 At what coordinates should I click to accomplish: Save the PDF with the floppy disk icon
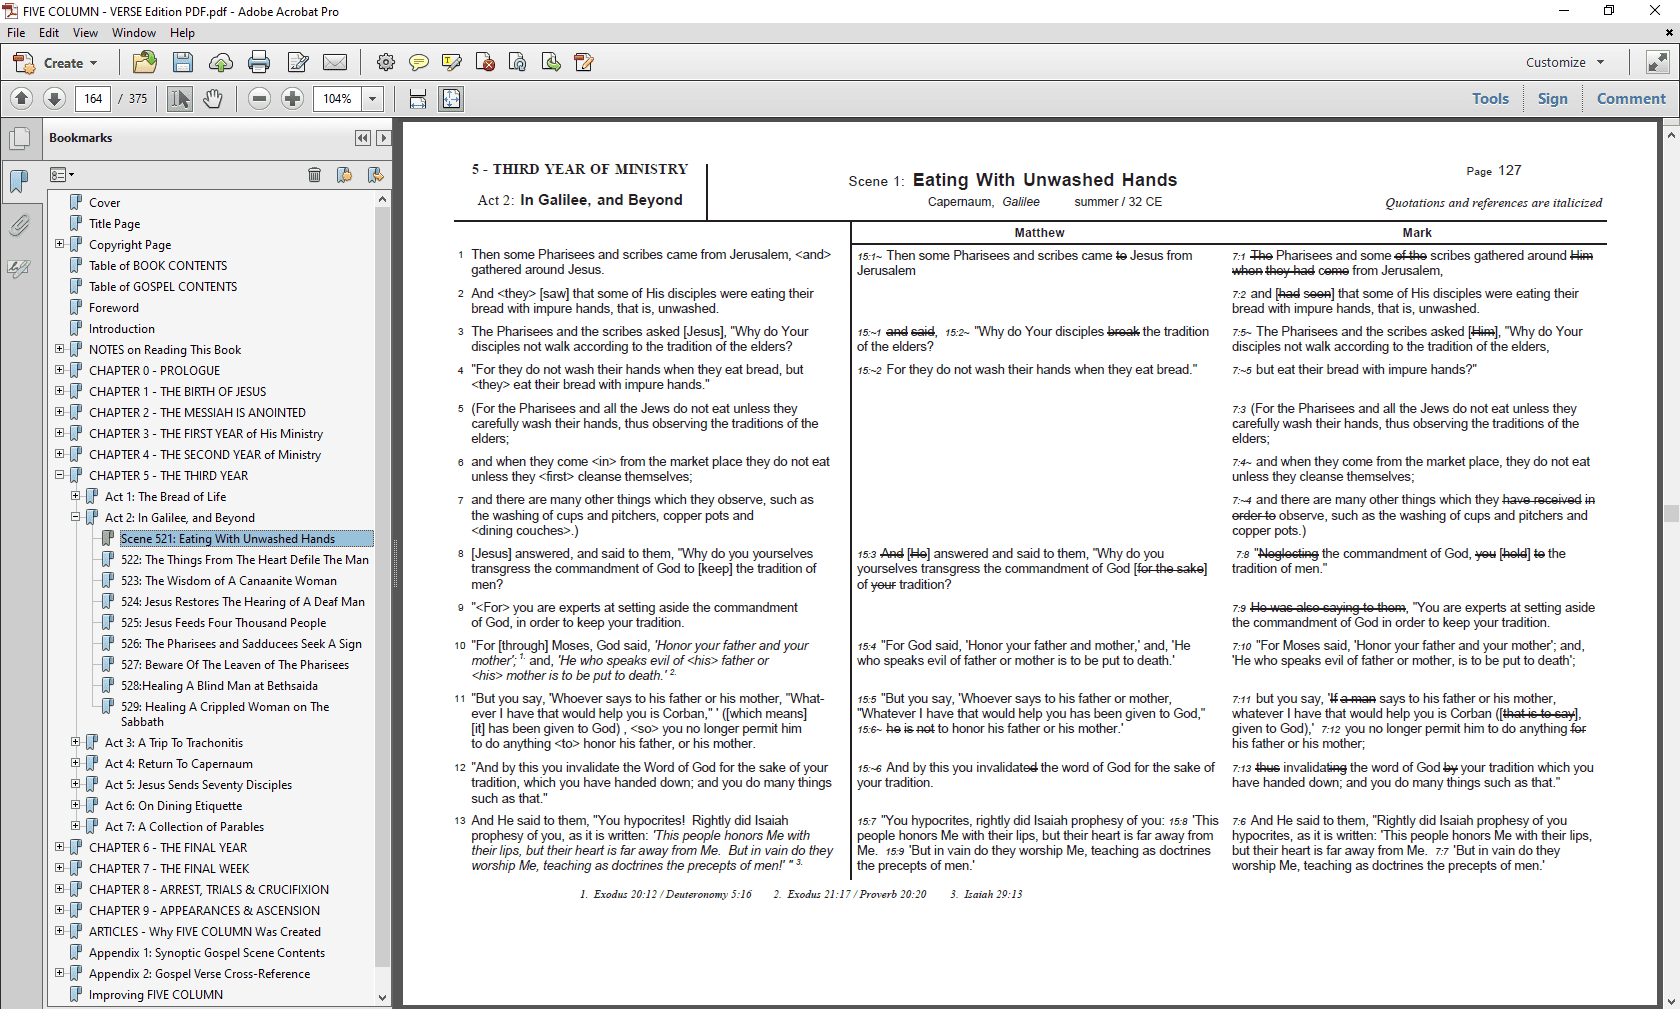coord(183,62)
